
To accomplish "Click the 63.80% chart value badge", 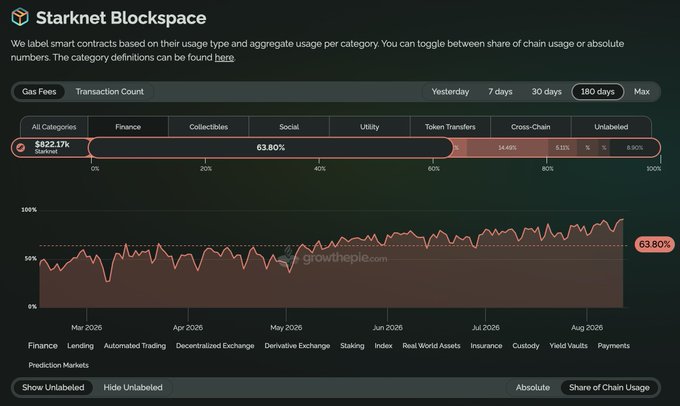I will point(654,244).
